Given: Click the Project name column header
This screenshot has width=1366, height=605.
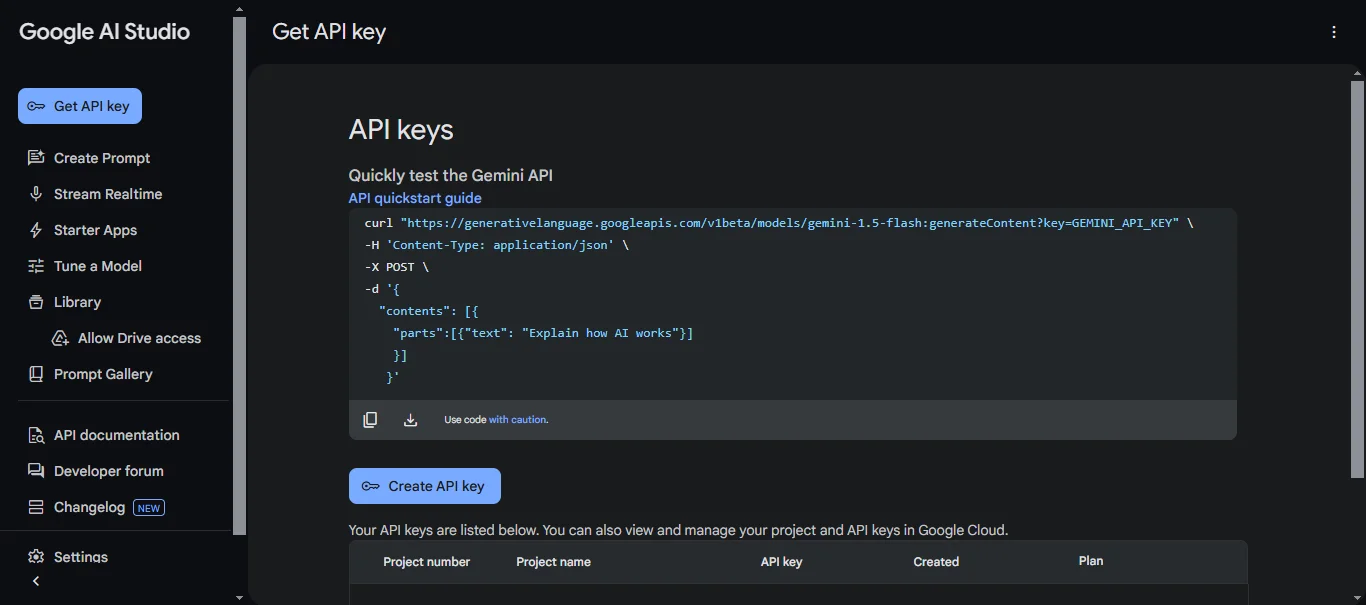Looking at the screenshot, I should tap(553, 562).
